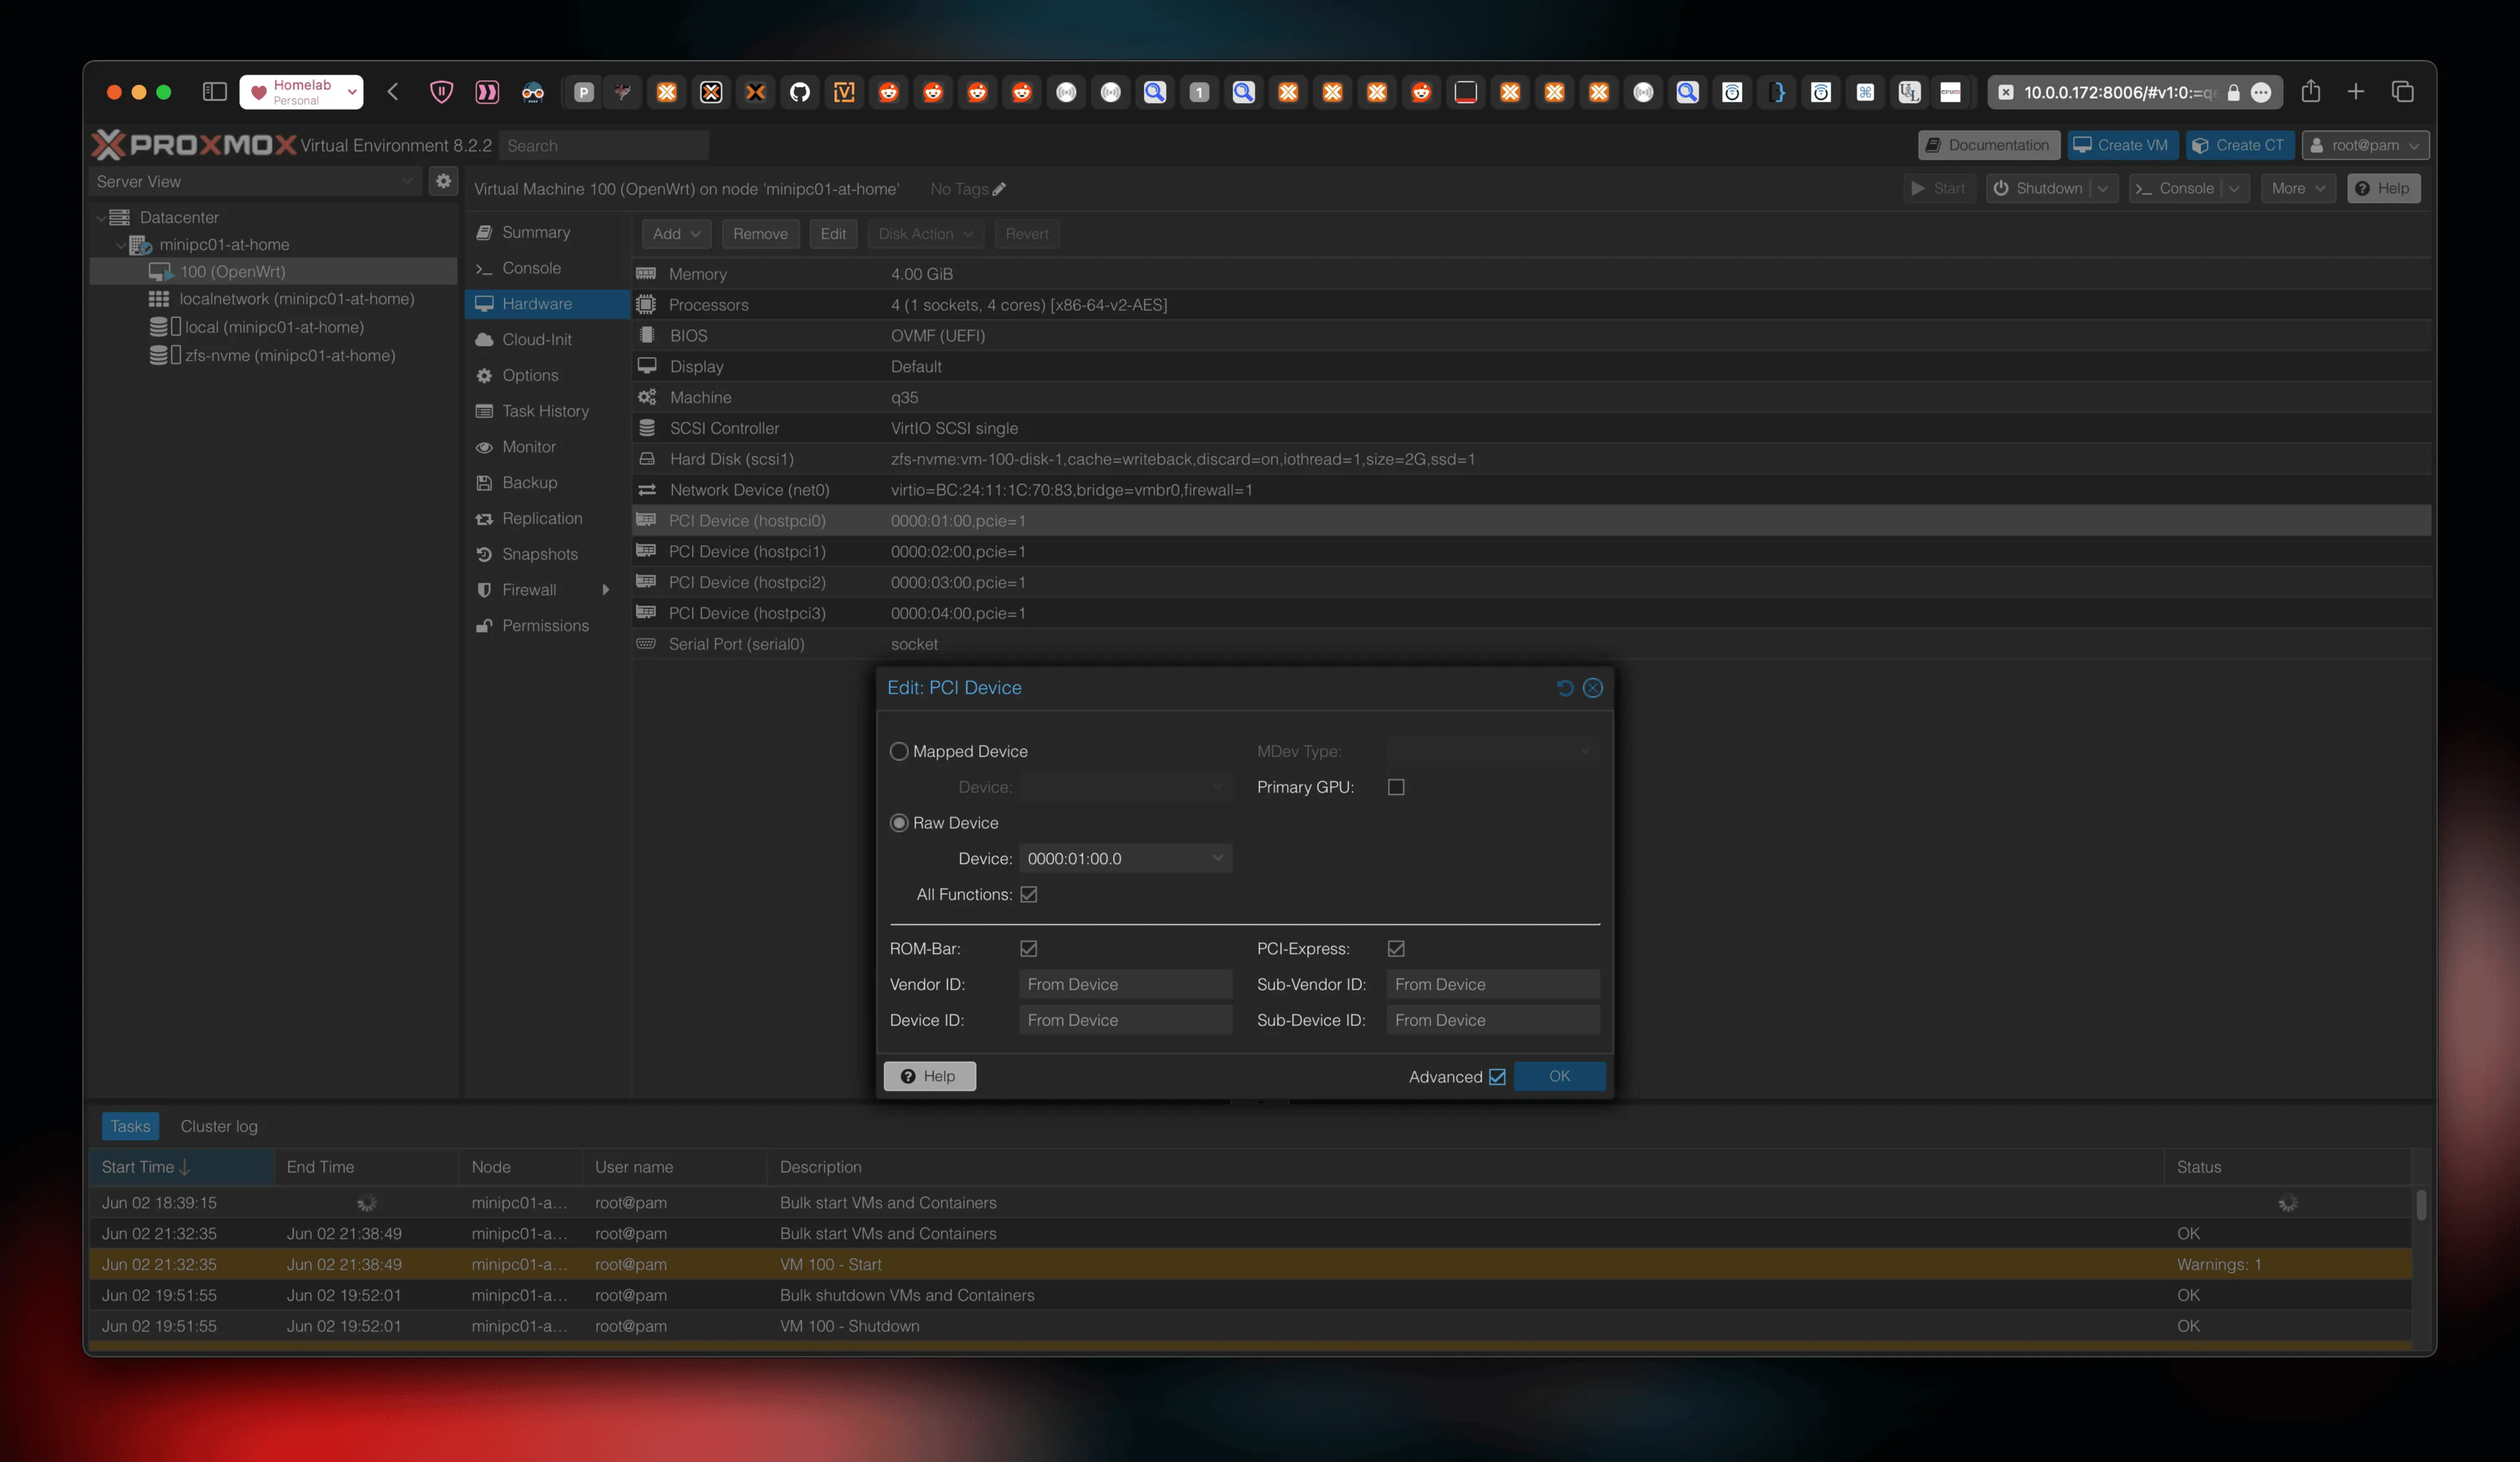Click the Server View settings gear icon
Image resolution: width=2520 pixels, height=1462 pixels.
tap(443, 181)
